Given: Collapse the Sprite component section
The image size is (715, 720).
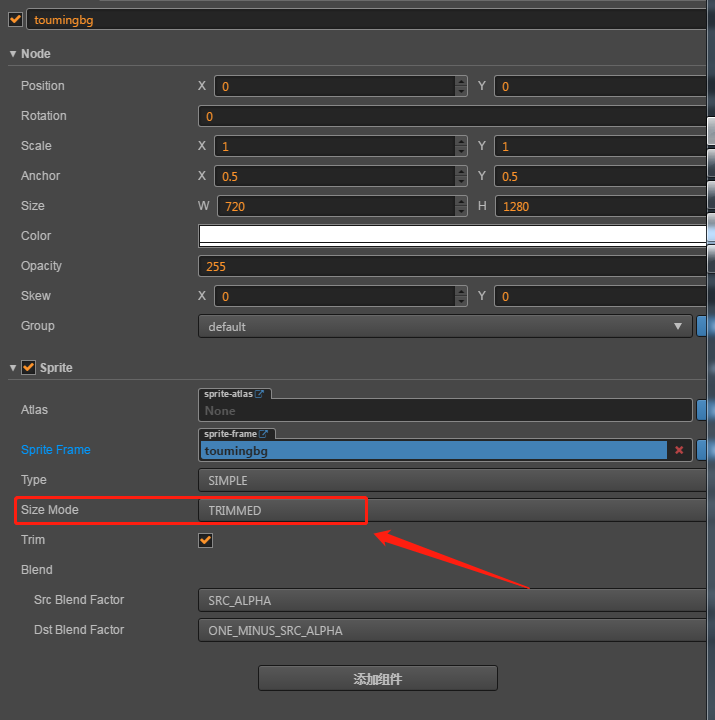Looking at the screenshot, I should coord(13,368).
